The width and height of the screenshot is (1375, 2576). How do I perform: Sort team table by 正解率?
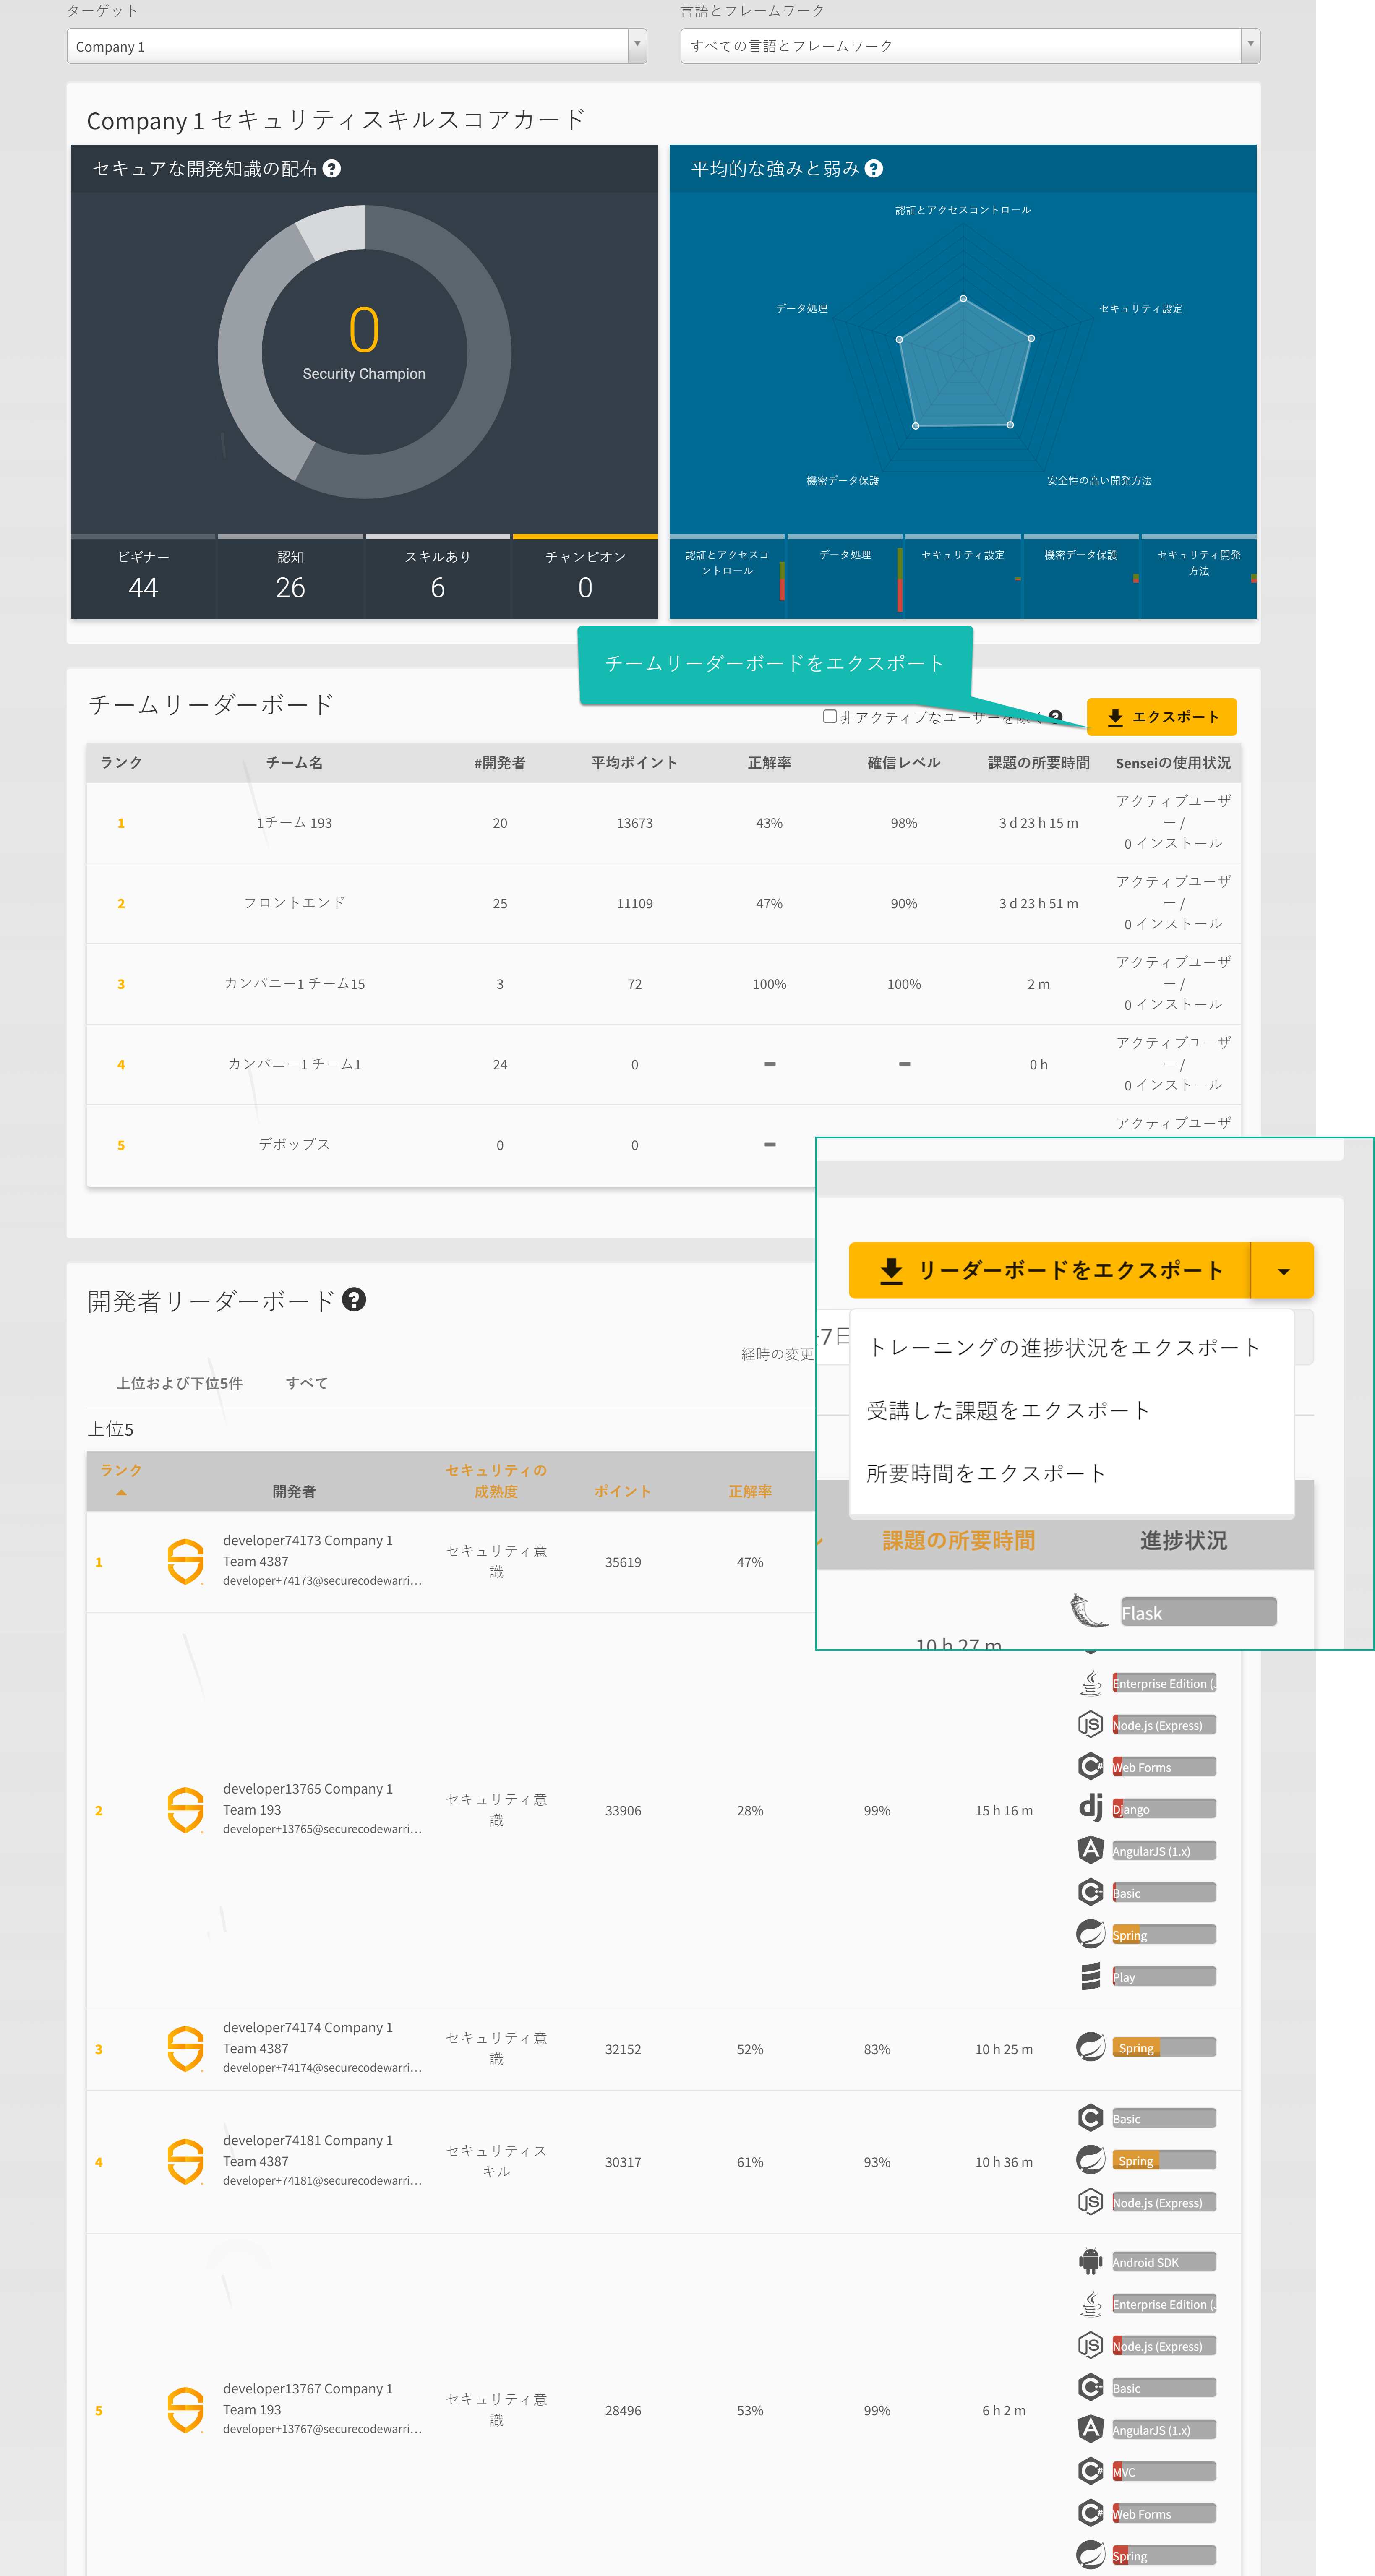click(769, 763)
